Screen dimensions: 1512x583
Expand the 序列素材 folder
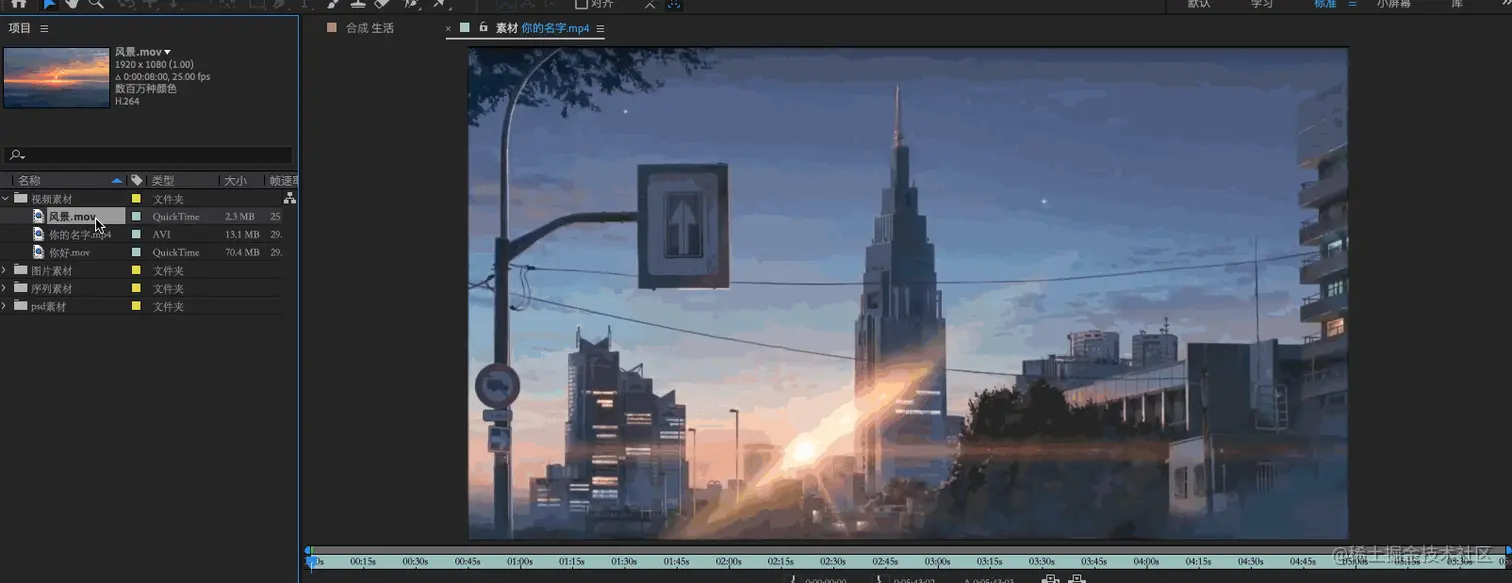pyautogui.click(x=5, y=289)
